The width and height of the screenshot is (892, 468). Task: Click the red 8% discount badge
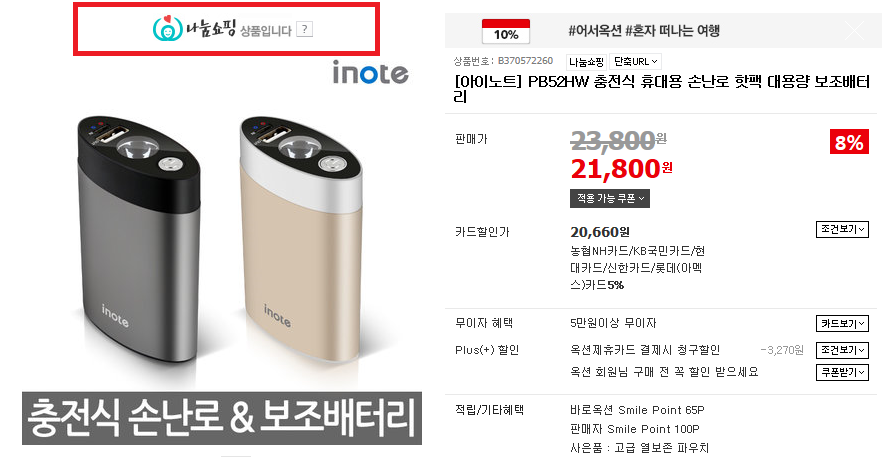pos(849,142)
